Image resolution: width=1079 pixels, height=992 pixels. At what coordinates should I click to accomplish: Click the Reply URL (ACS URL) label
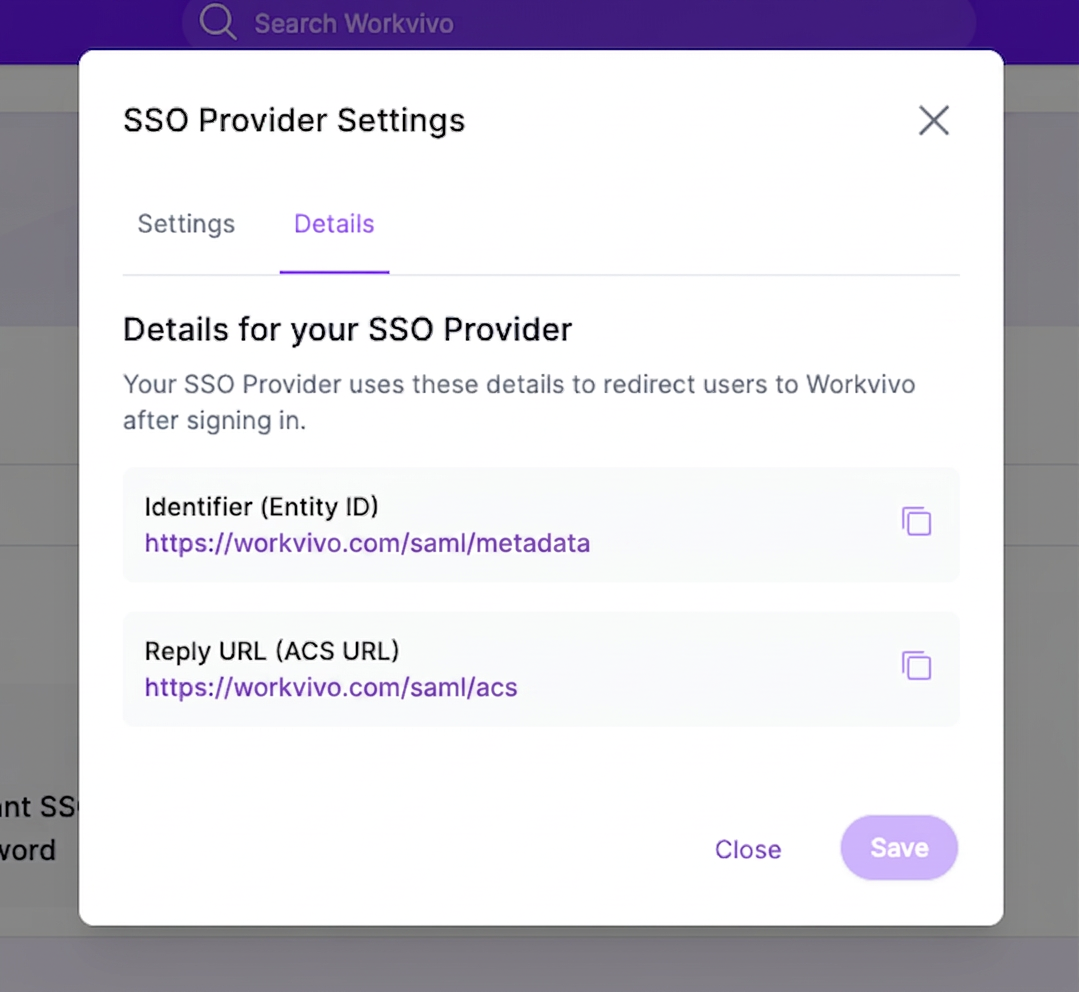click(272, 651)
